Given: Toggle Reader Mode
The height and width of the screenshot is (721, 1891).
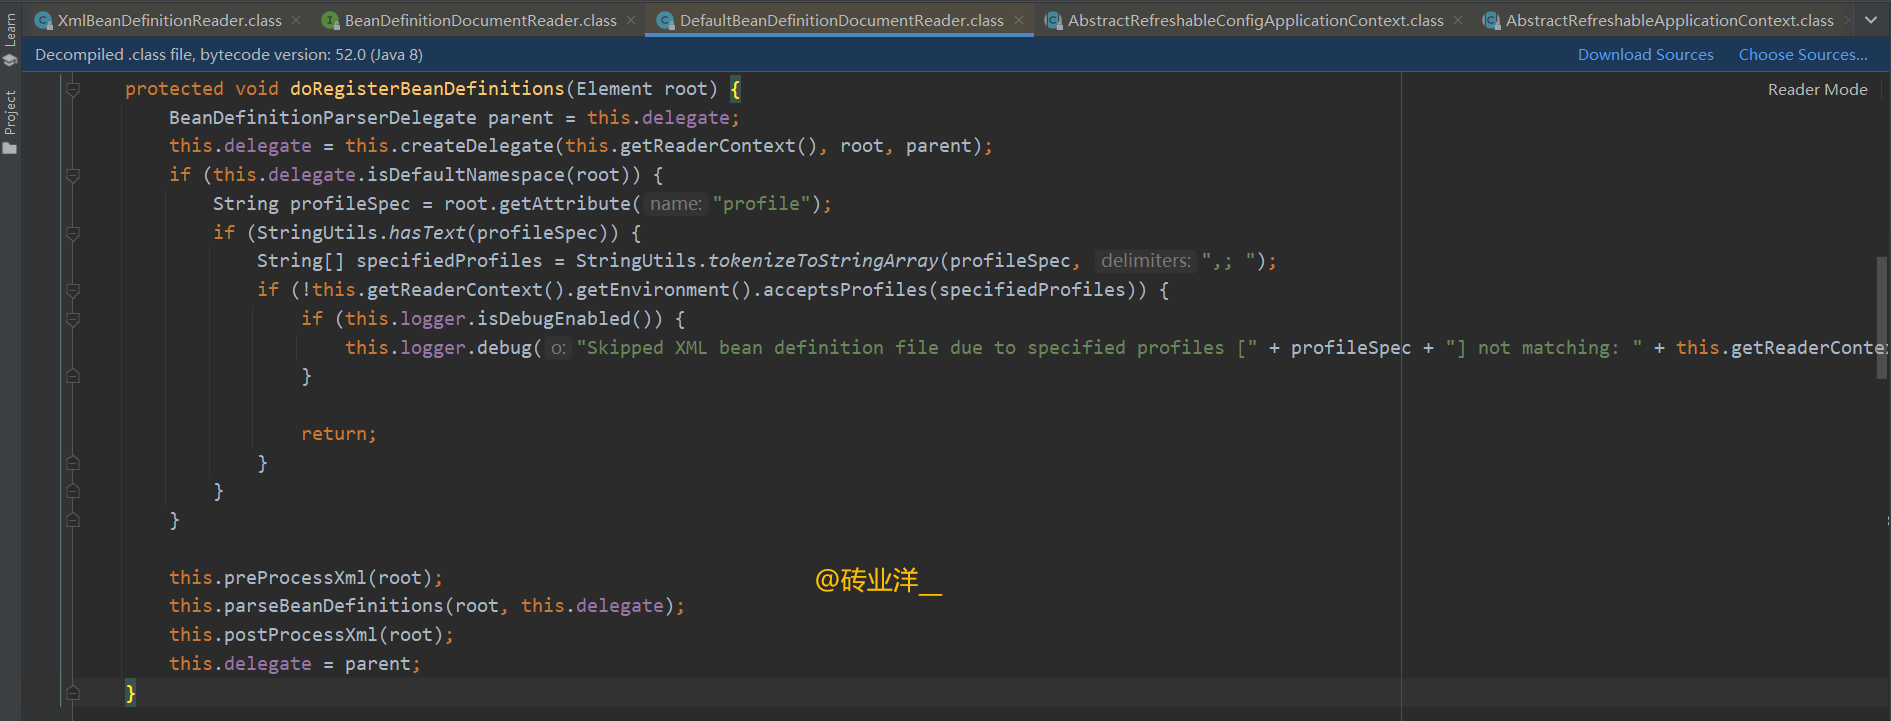Looking at the screenshot, I should pos(1817,90).
